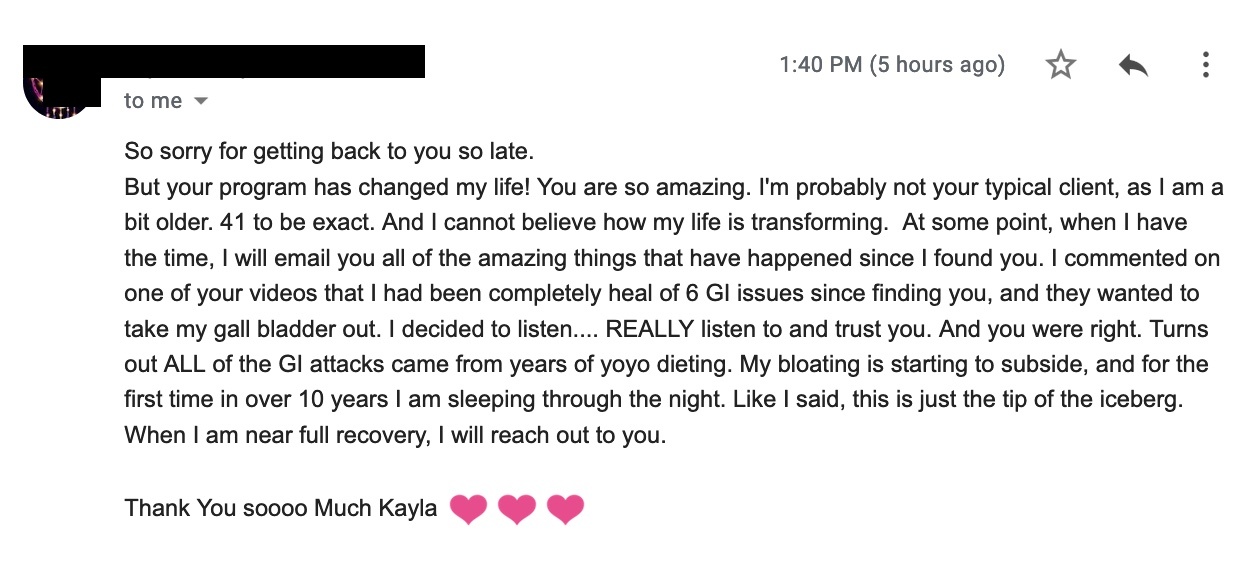The image size is (1242, 562).
Task: Click the first pink heart emoji
Action: (x=468, y=509)
